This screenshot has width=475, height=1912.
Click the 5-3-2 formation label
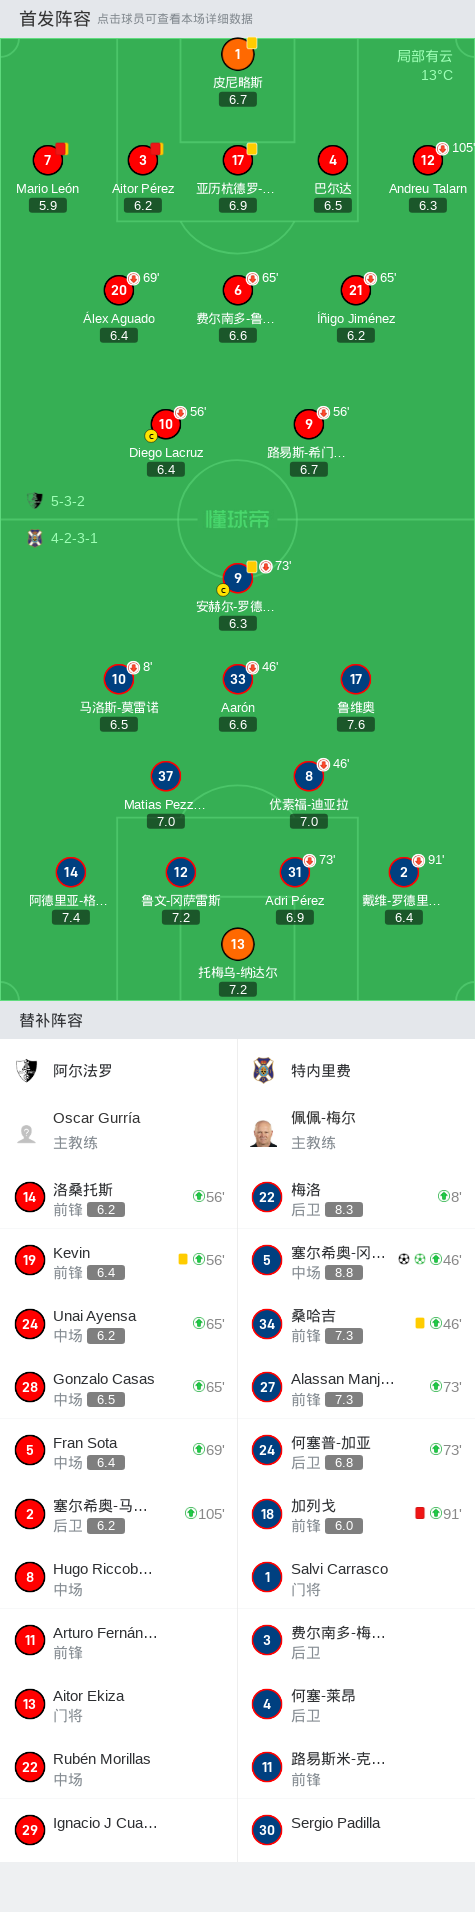click(x=67, y=501)
